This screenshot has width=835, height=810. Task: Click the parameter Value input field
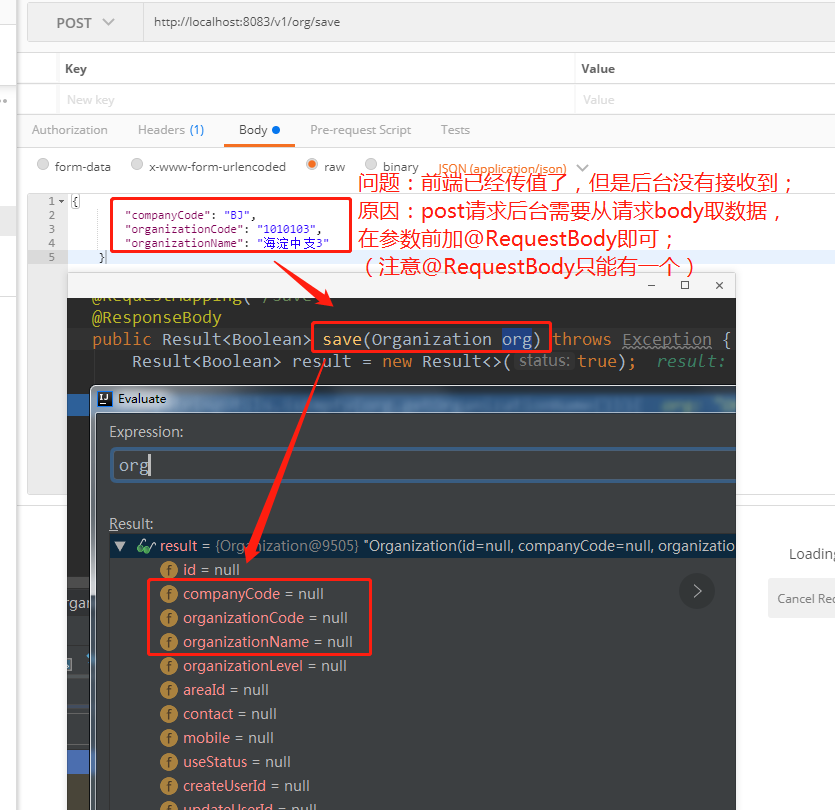(x=705, y=100)
